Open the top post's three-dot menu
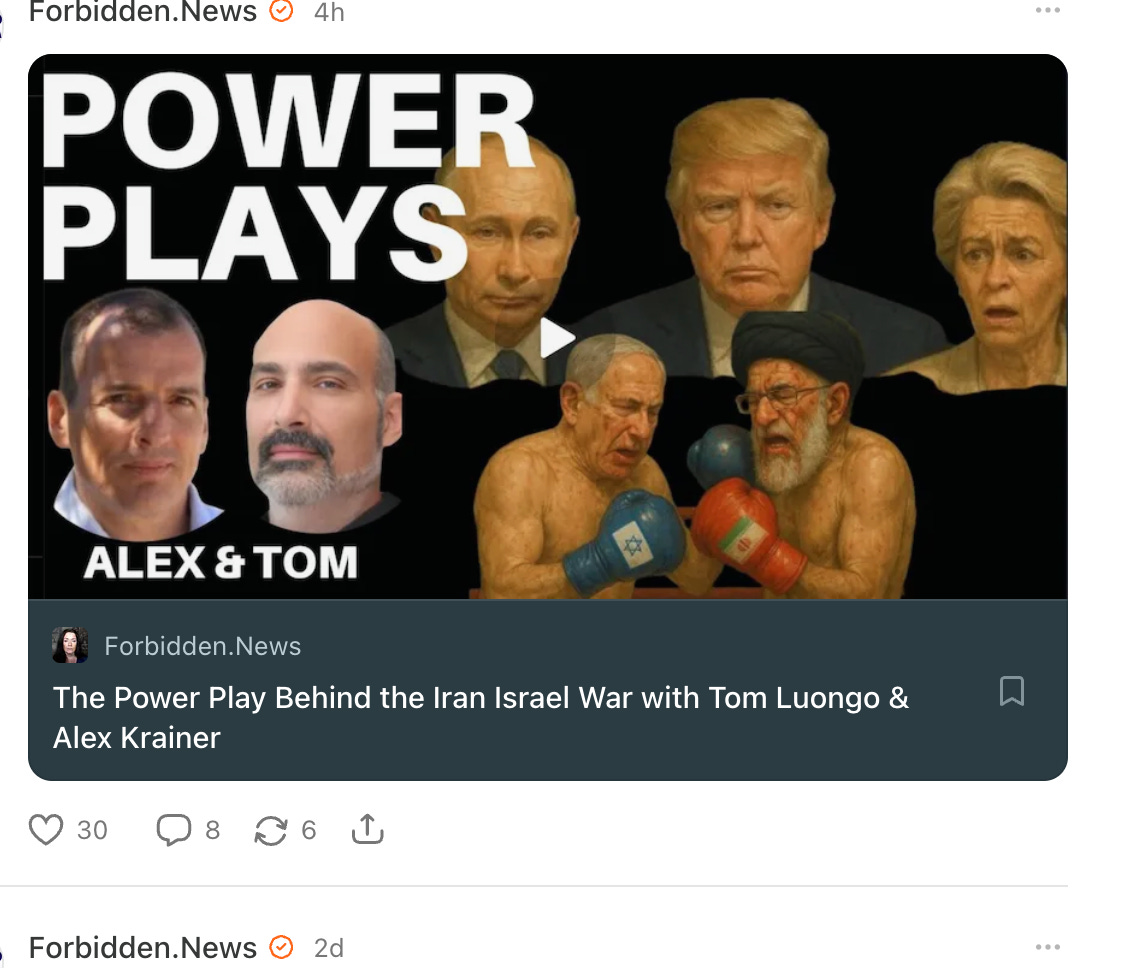This screenshot has width=1134, height=968. [x=1047, y=10]
